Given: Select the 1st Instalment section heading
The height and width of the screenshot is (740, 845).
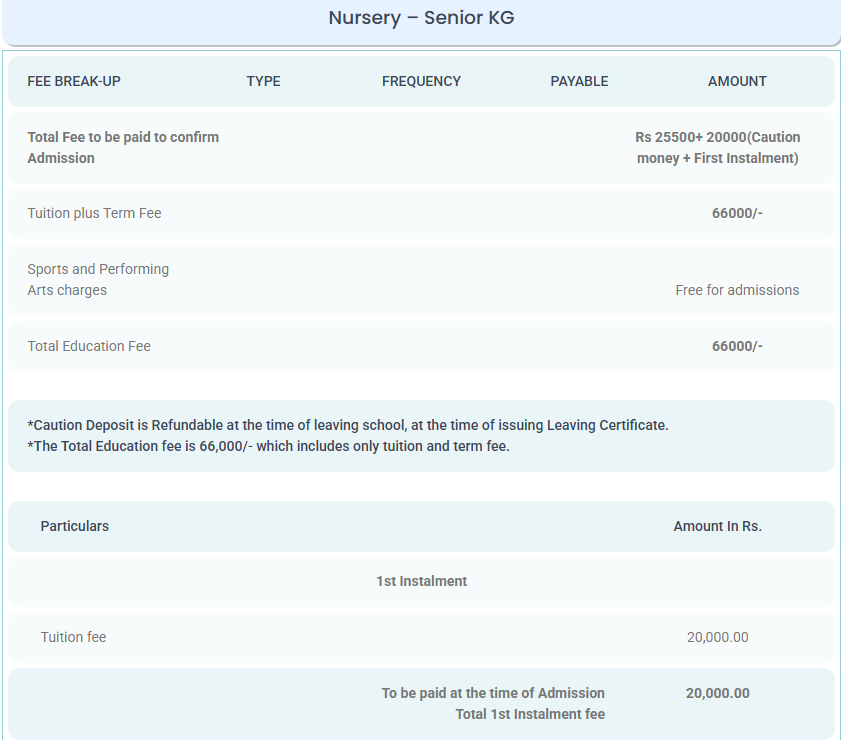Looking at the screenshot, I should (x=421, y=581).
